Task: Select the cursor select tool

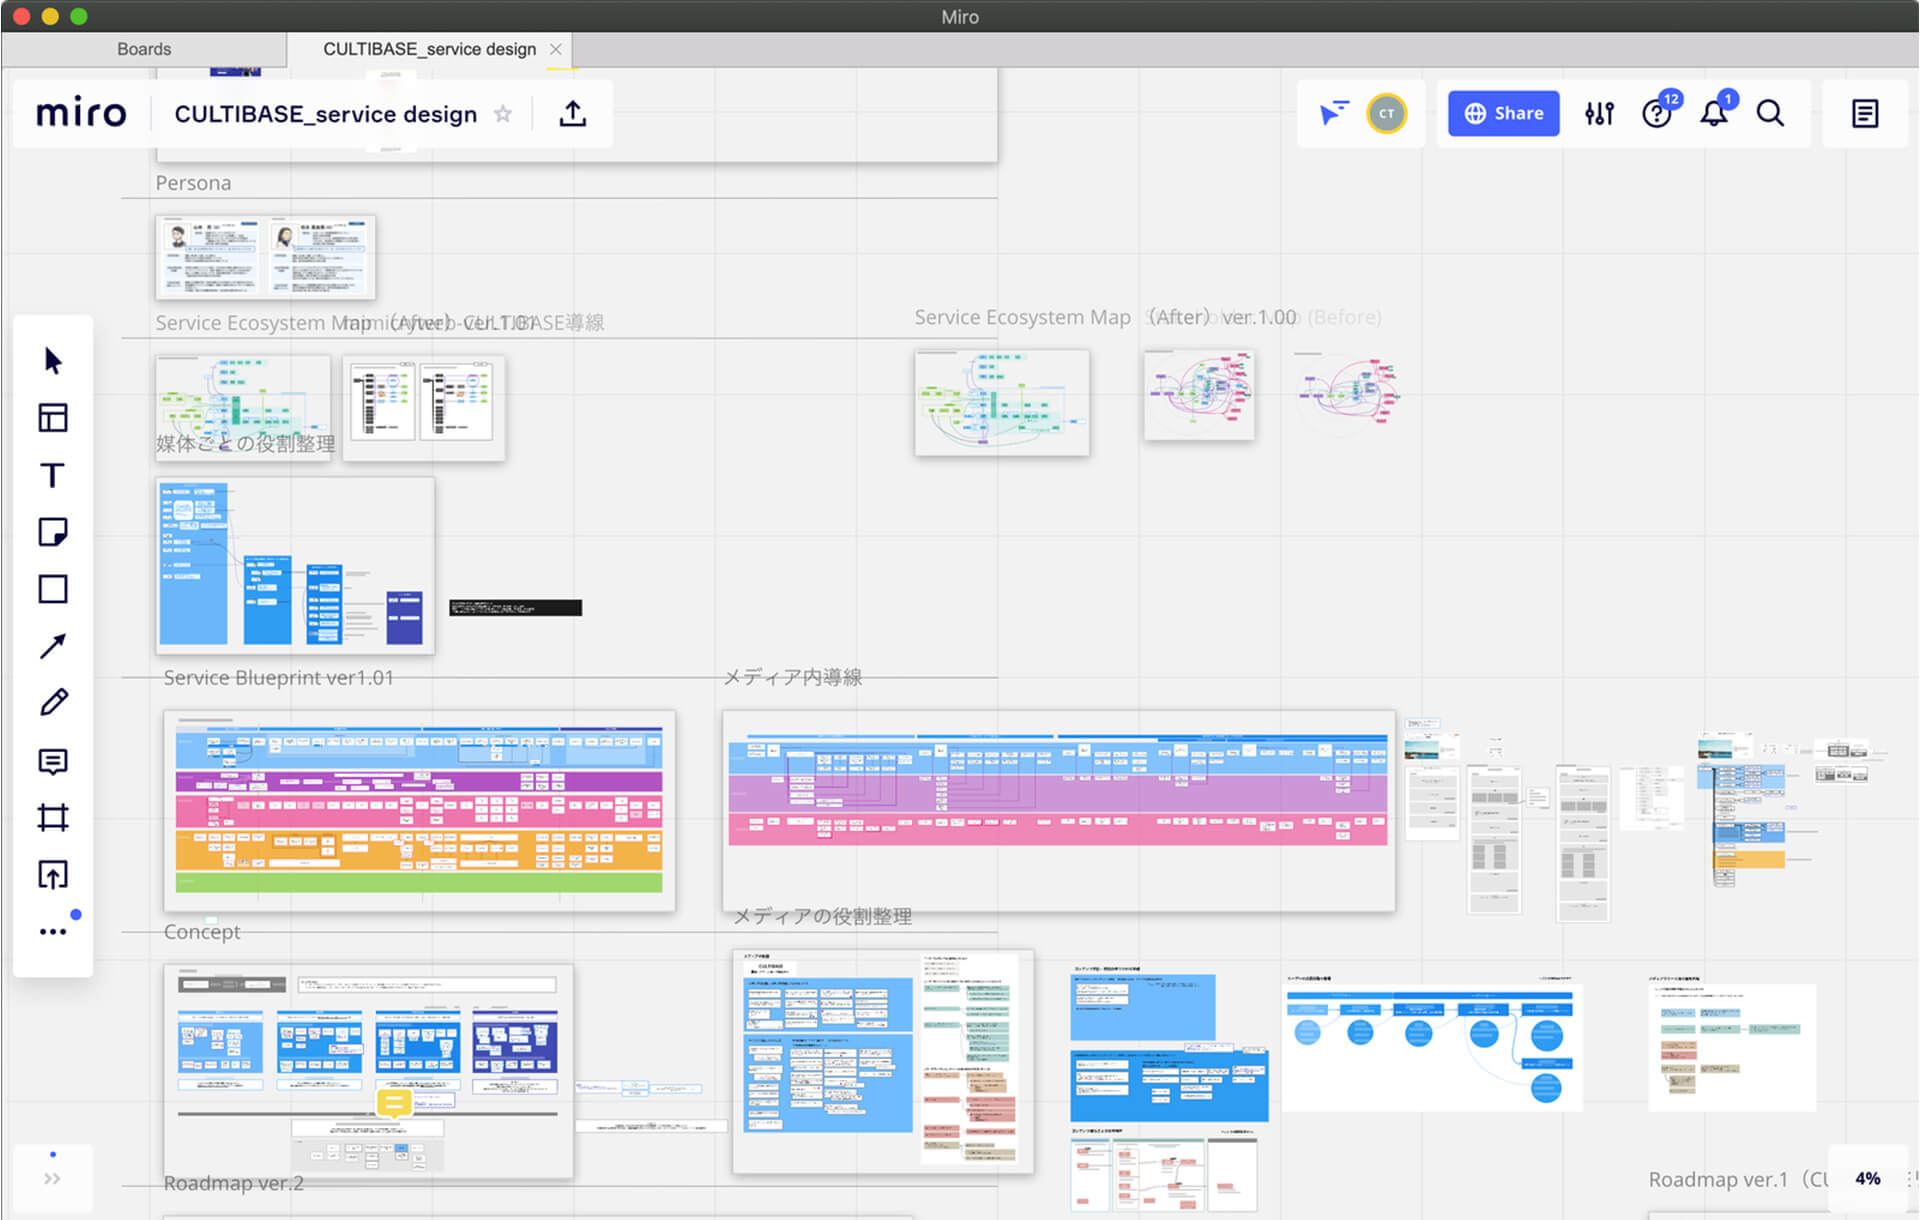Action: pyautogui.click(x=53, y=361)
